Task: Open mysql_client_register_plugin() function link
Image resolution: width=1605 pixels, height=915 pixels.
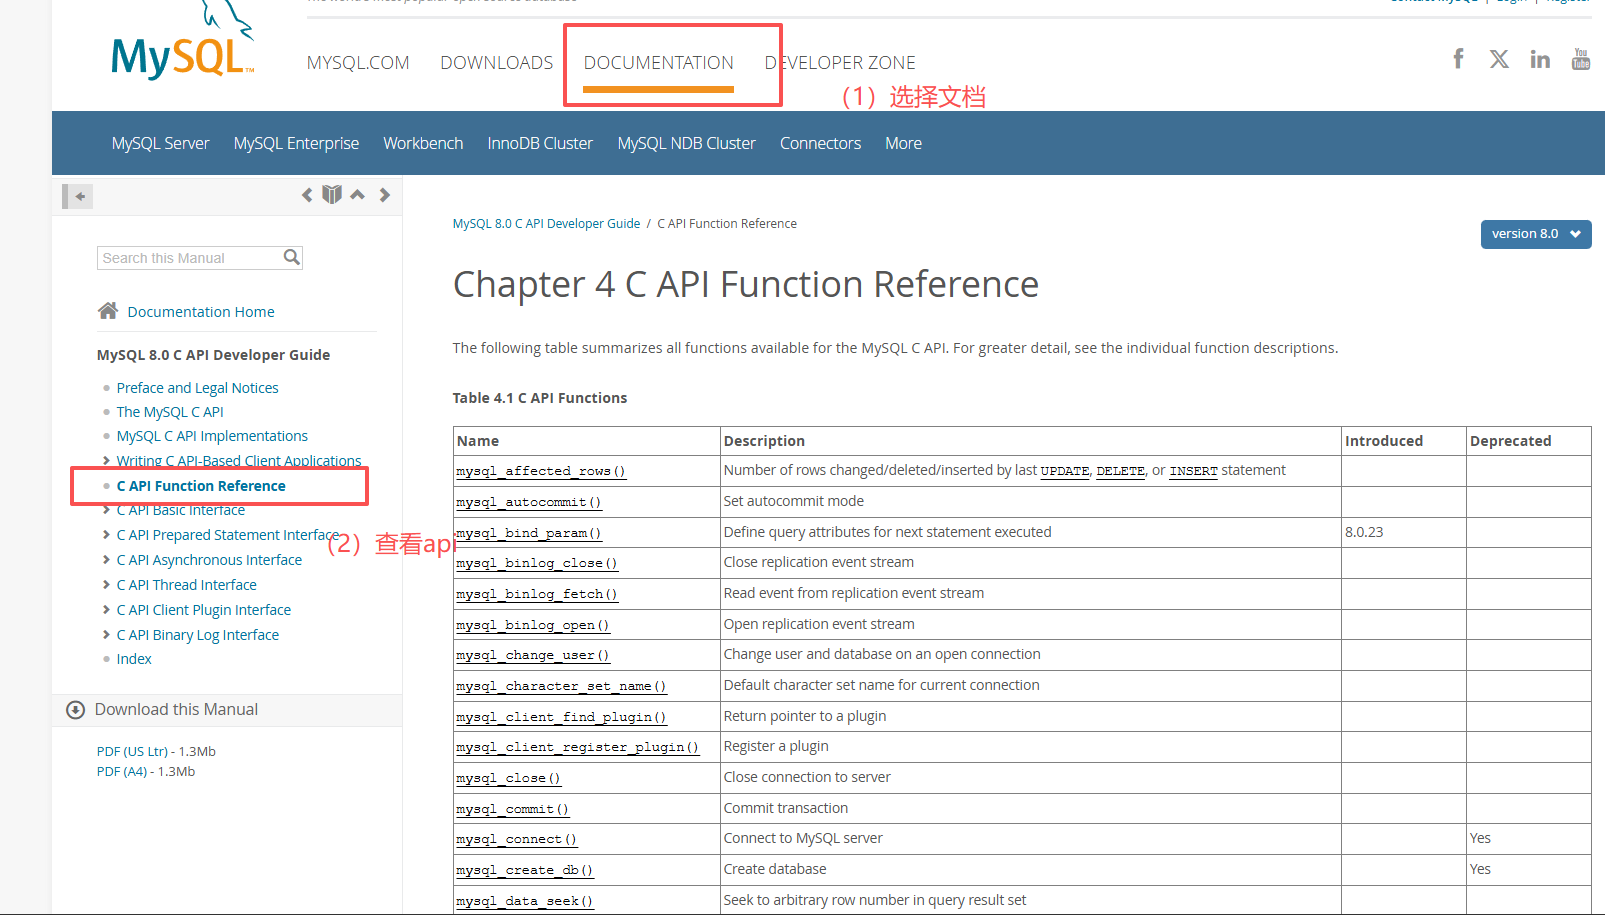Action: [x=578, y=747]
